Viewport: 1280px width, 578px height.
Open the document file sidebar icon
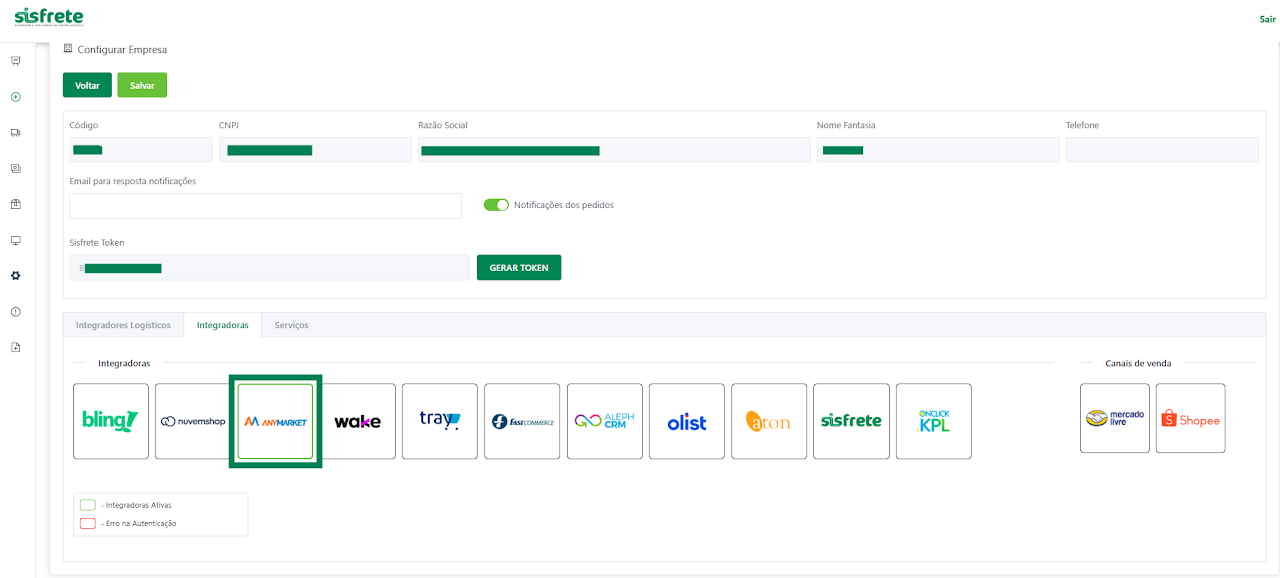pyautogui.click(x=15, y=347)
